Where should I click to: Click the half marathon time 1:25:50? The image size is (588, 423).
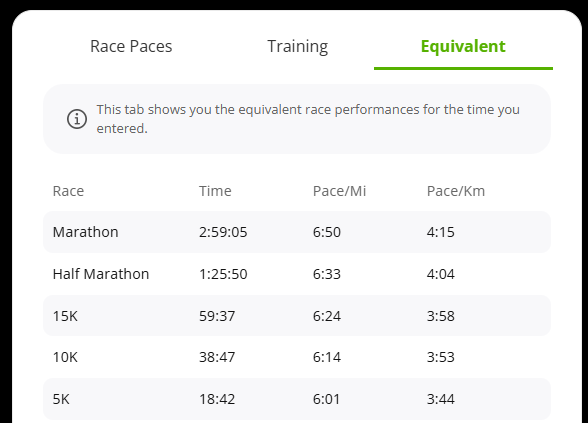223,274
